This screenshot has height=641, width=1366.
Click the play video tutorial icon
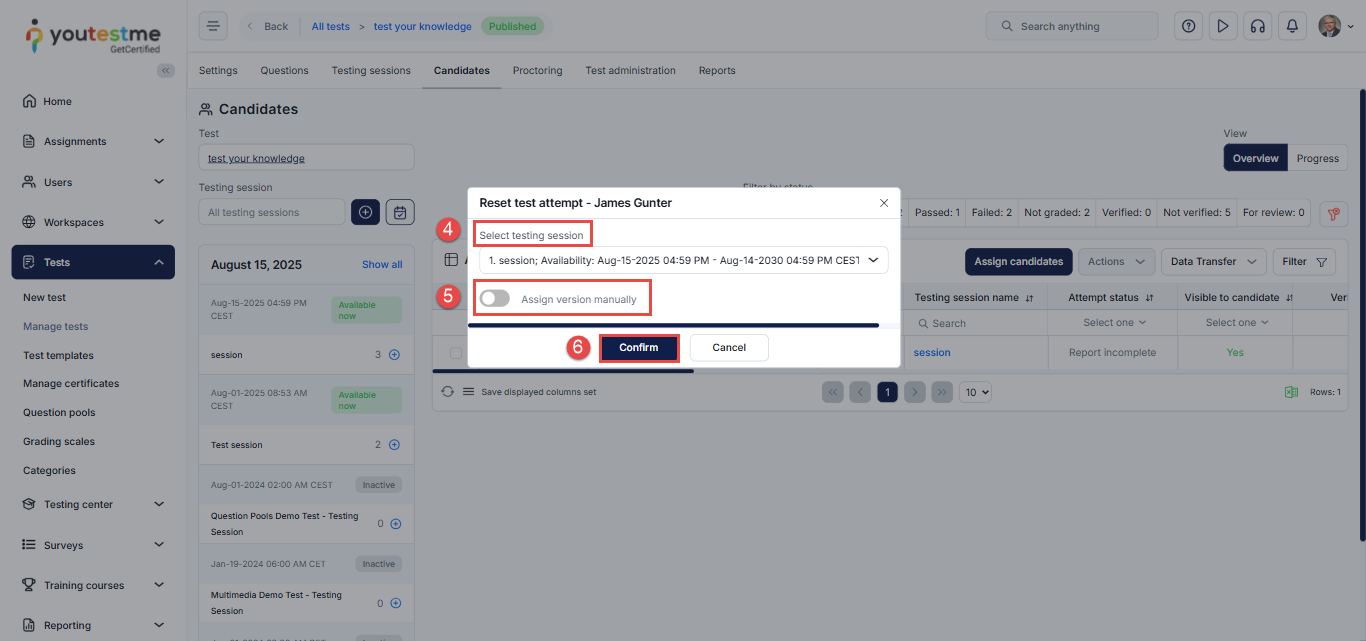coord(1222,27)
